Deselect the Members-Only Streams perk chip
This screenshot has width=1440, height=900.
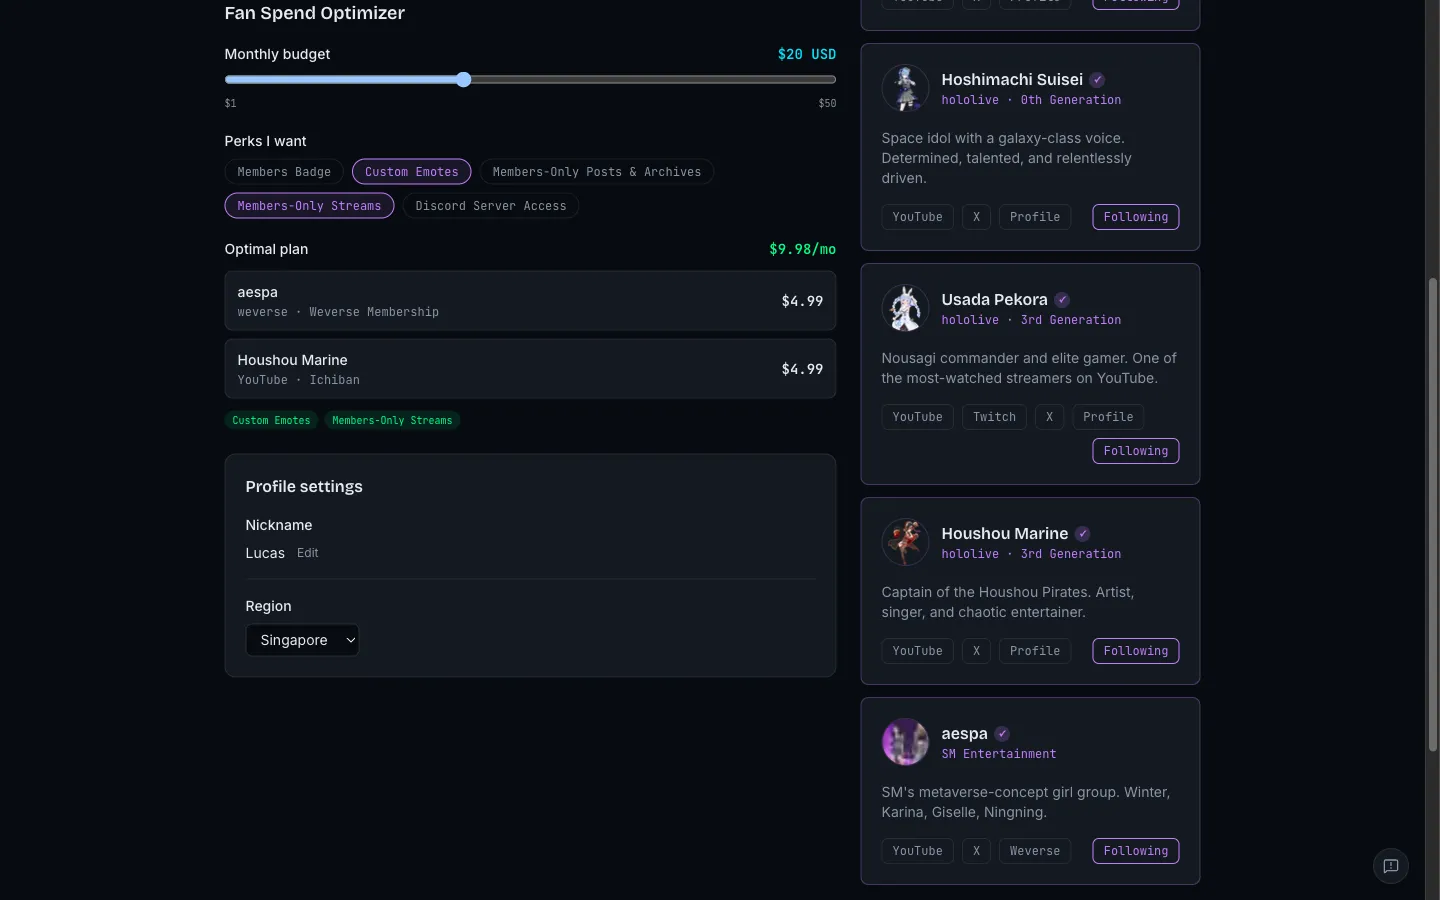pos(309,206)
